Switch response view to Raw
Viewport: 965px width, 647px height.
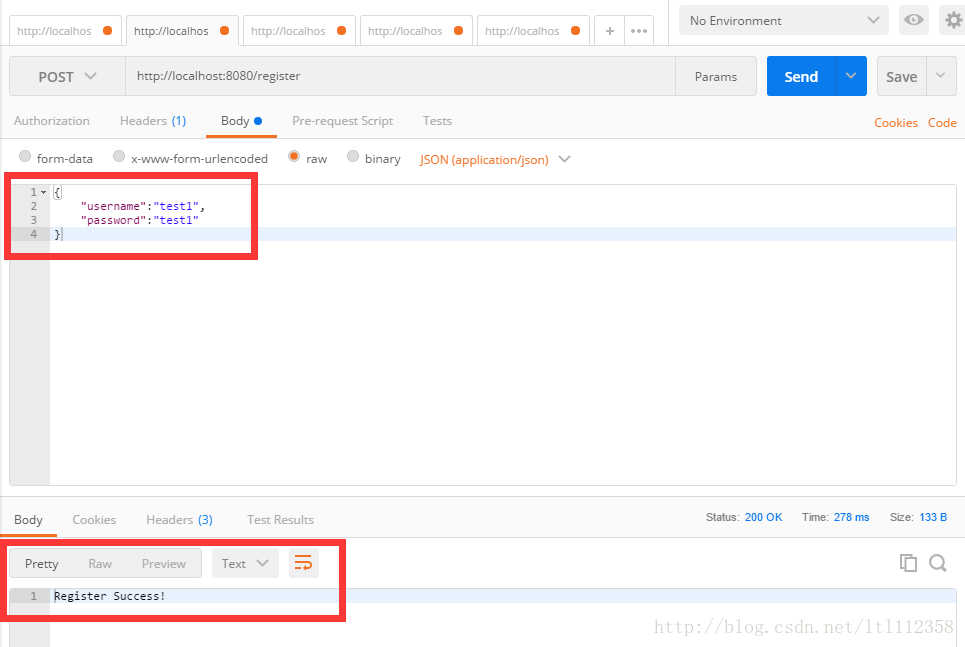(100, 563)
